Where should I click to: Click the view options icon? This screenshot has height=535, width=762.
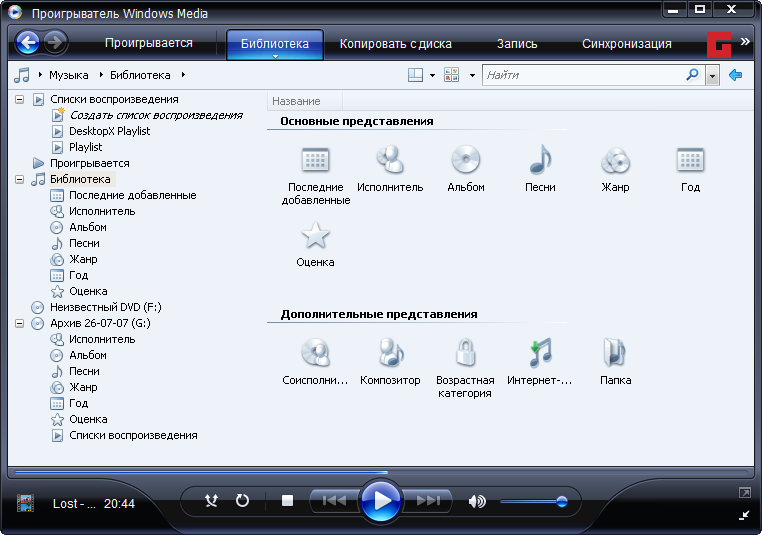pos(451,75)
